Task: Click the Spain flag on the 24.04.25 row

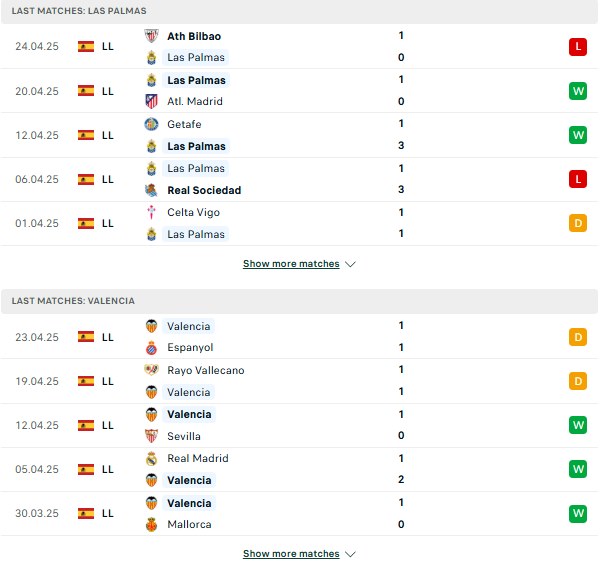Action: [x=86, y=46]
